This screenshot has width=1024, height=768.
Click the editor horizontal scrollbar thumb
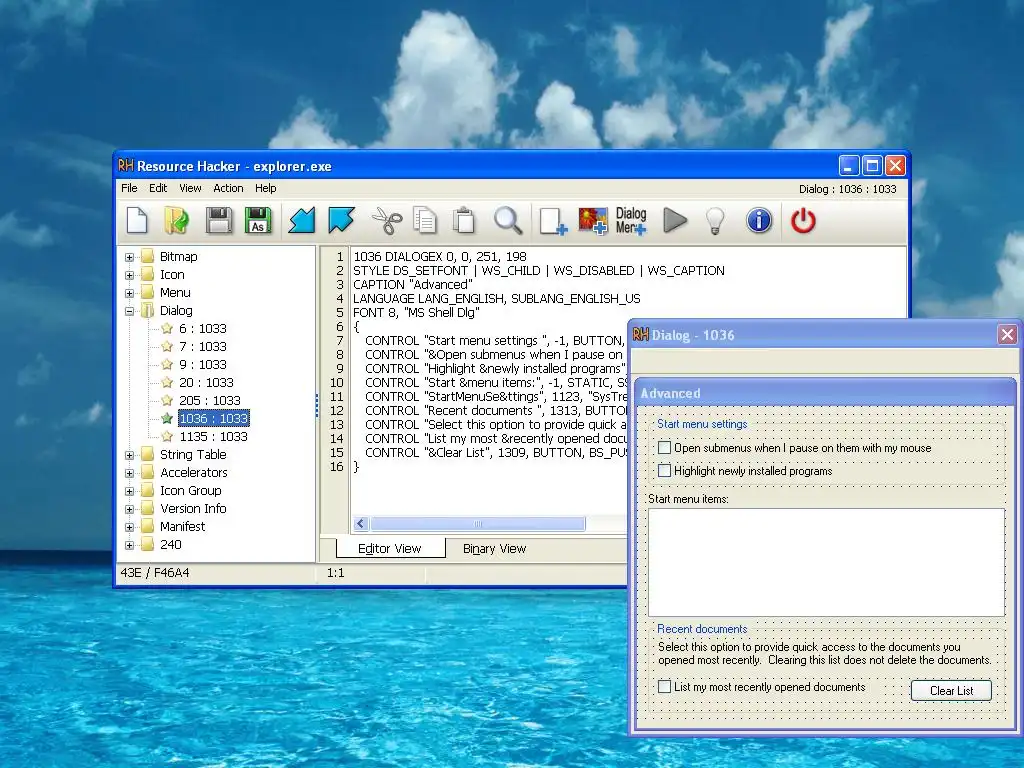(477, 524)
